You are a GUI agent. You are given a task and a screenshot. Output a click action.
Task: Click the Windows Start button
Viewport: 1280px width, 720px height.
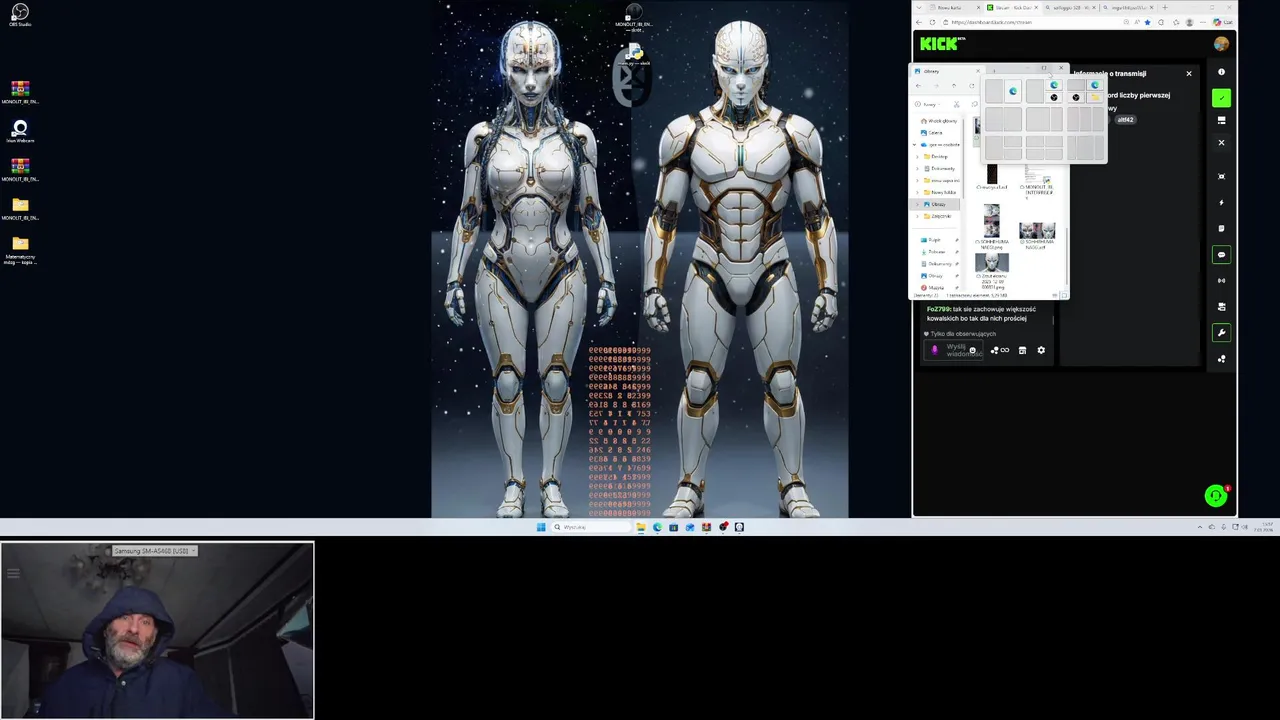point(541,527)
